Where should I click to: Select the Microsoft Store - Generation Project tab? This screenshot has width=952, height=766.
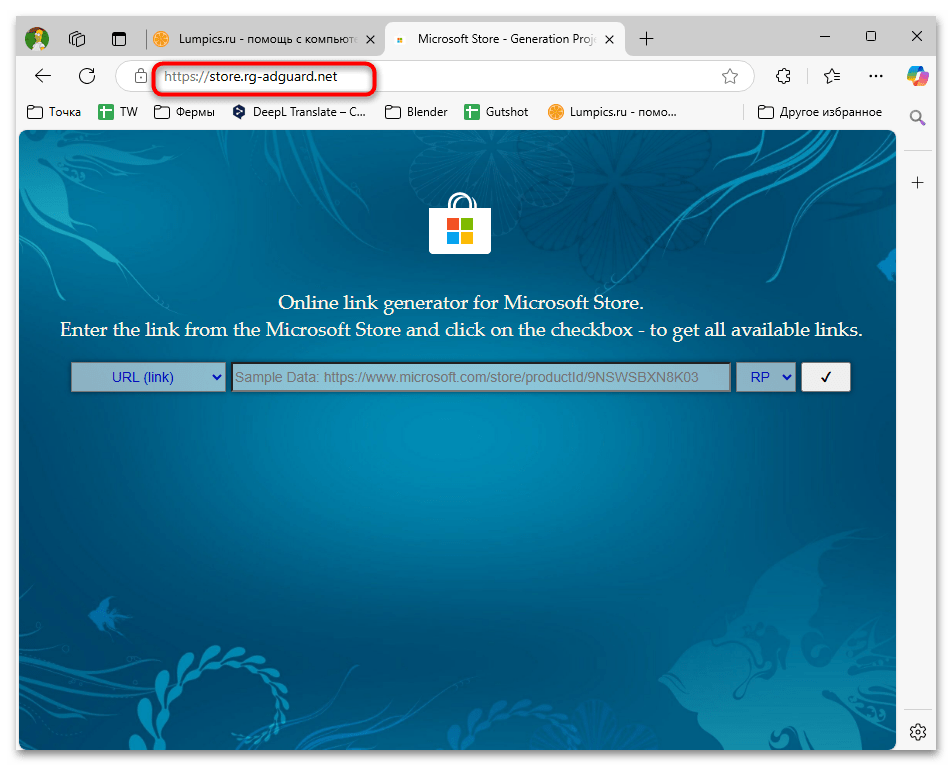click(x=504, y=39)
